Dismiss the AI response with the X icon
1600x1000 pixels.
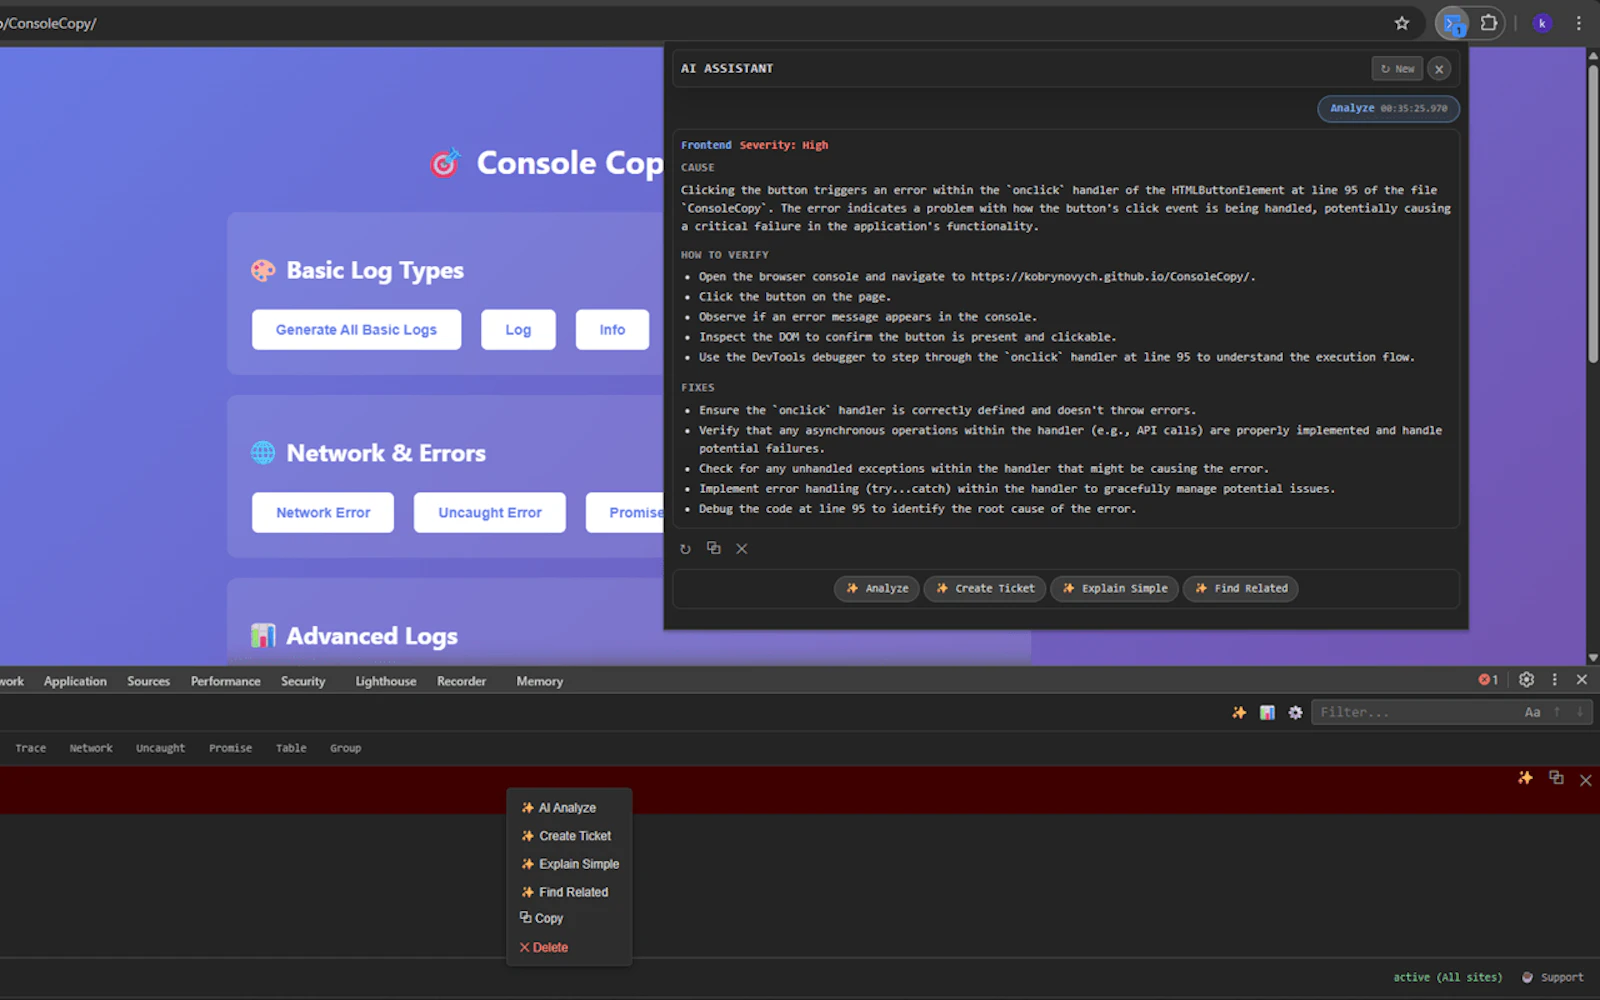point(742,549)
